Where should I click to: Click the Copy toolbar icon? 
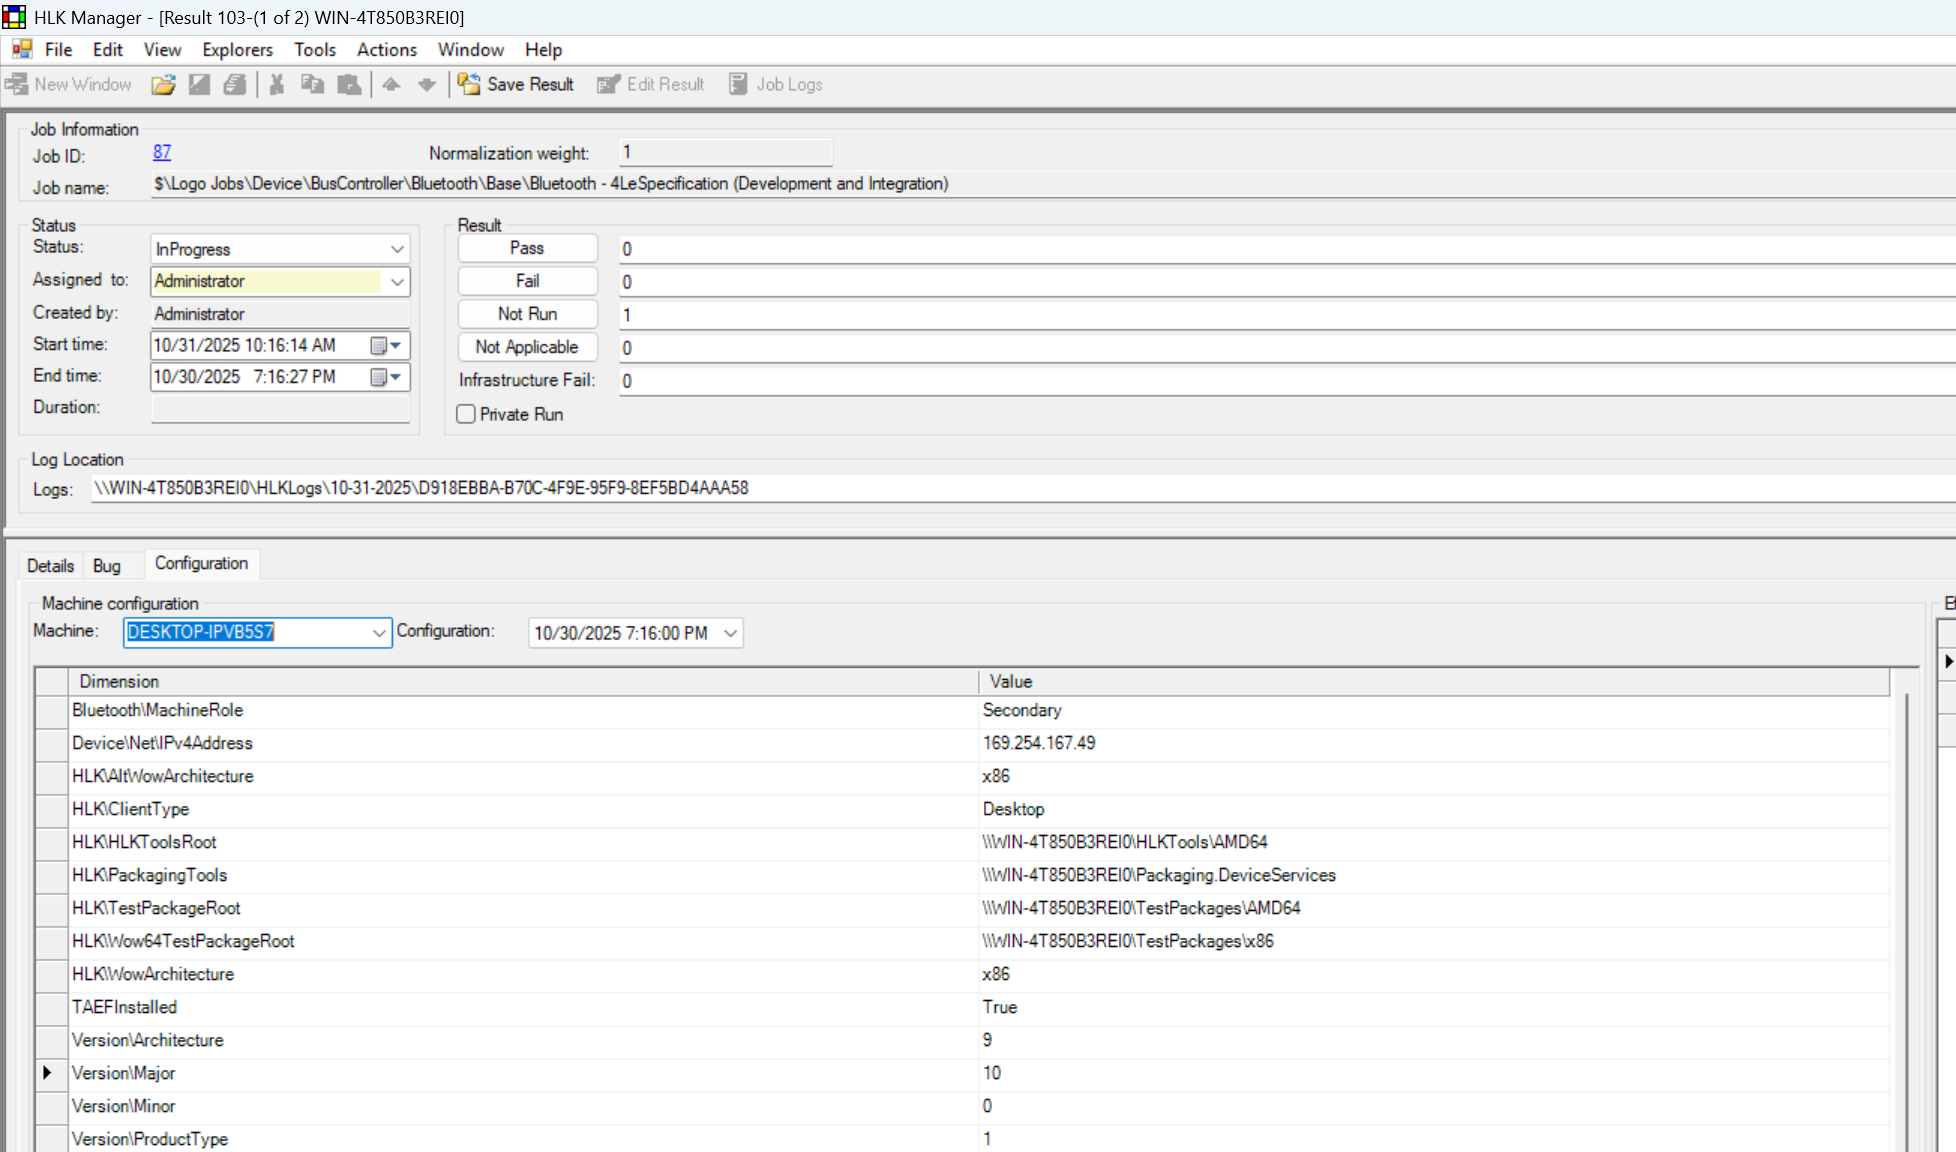point(312,85)
